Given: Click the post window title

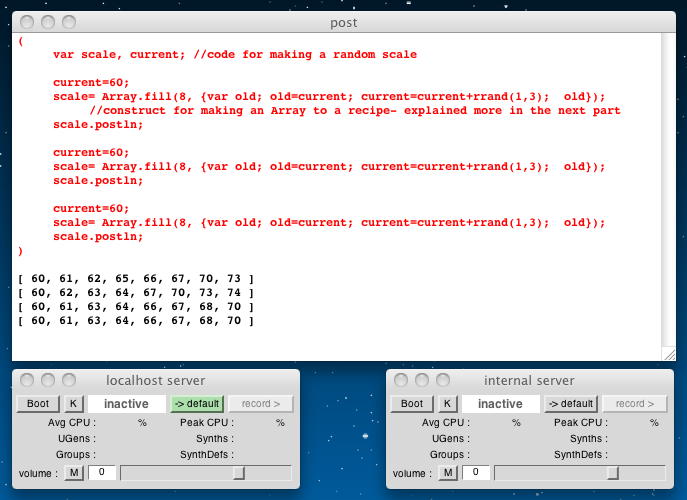Looking at the screenshot, I should click(344, 23).
